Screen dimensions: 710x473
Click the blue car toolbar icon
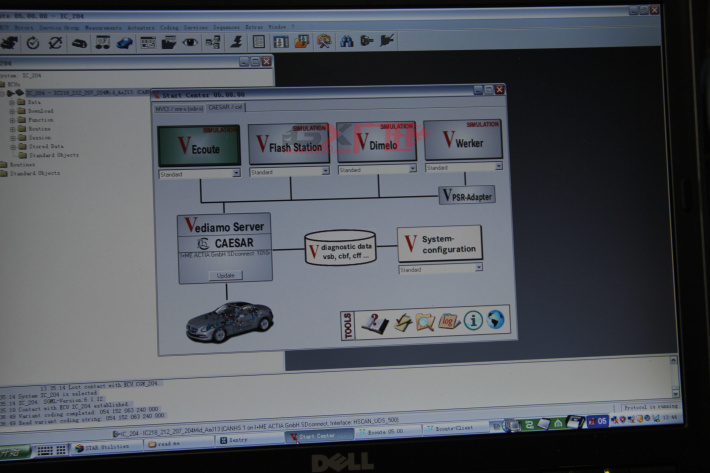pos(125,43)
